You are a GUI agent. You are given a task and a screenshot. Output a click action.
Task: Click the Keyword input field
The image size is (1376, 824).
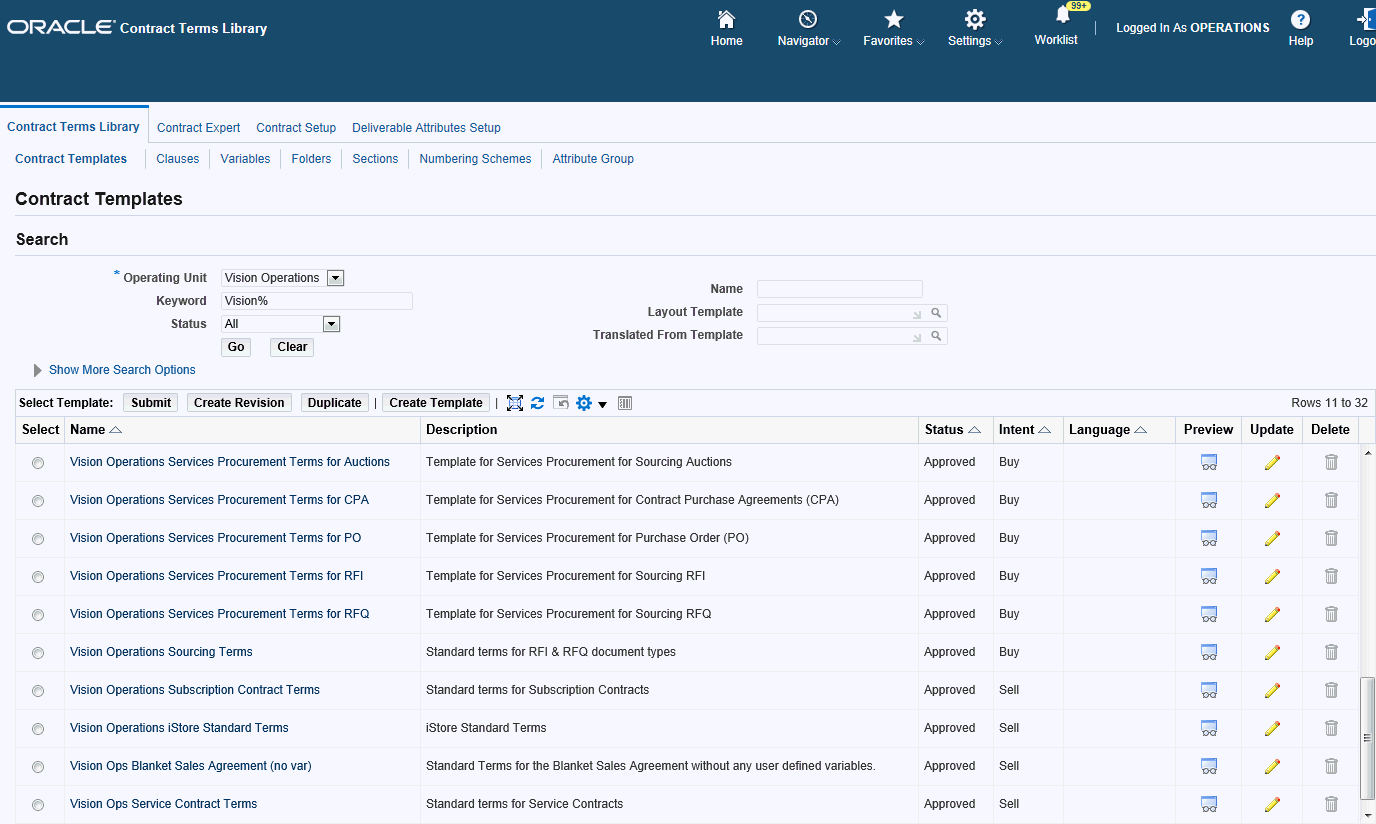point(317,301)
